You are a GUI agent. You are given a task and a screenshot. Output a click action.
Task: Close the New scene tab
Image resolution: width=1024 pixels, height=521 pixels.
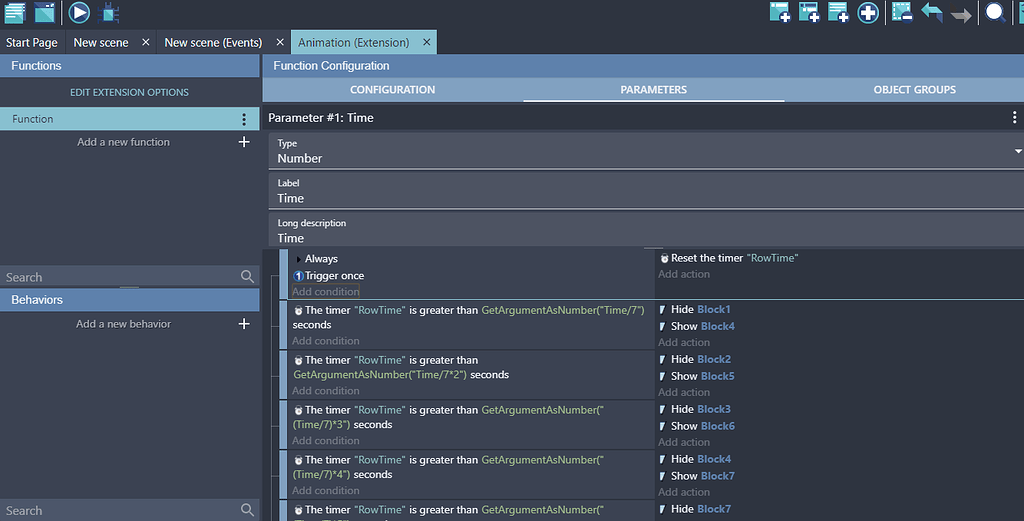coord(146,42)
